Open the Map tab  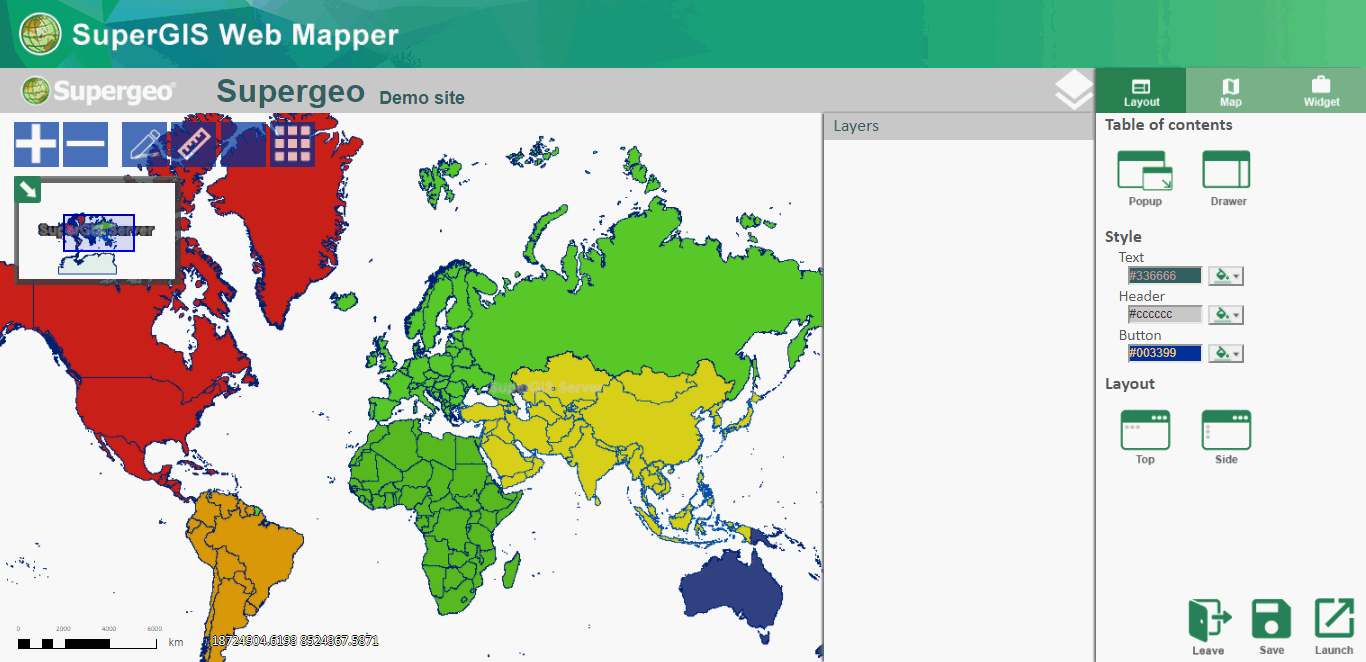click(1231, 91)
